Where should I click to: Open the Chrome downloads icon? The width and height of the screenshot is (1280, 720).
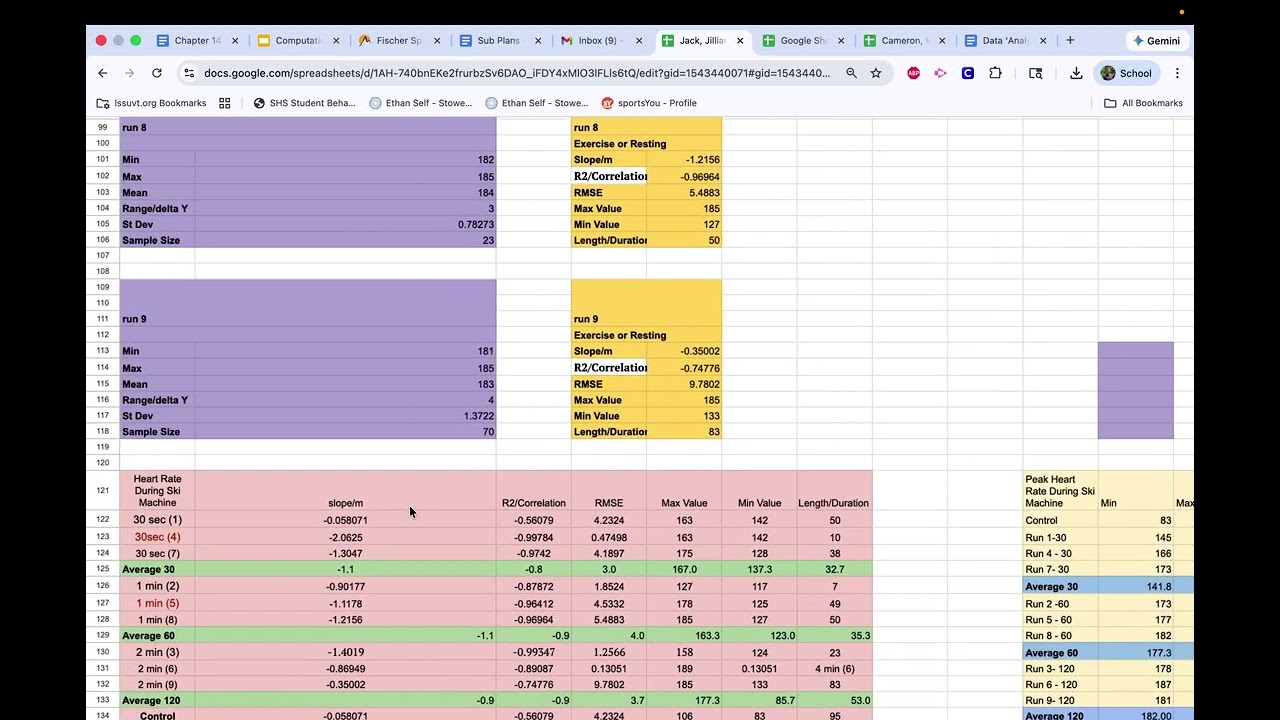1076,73
